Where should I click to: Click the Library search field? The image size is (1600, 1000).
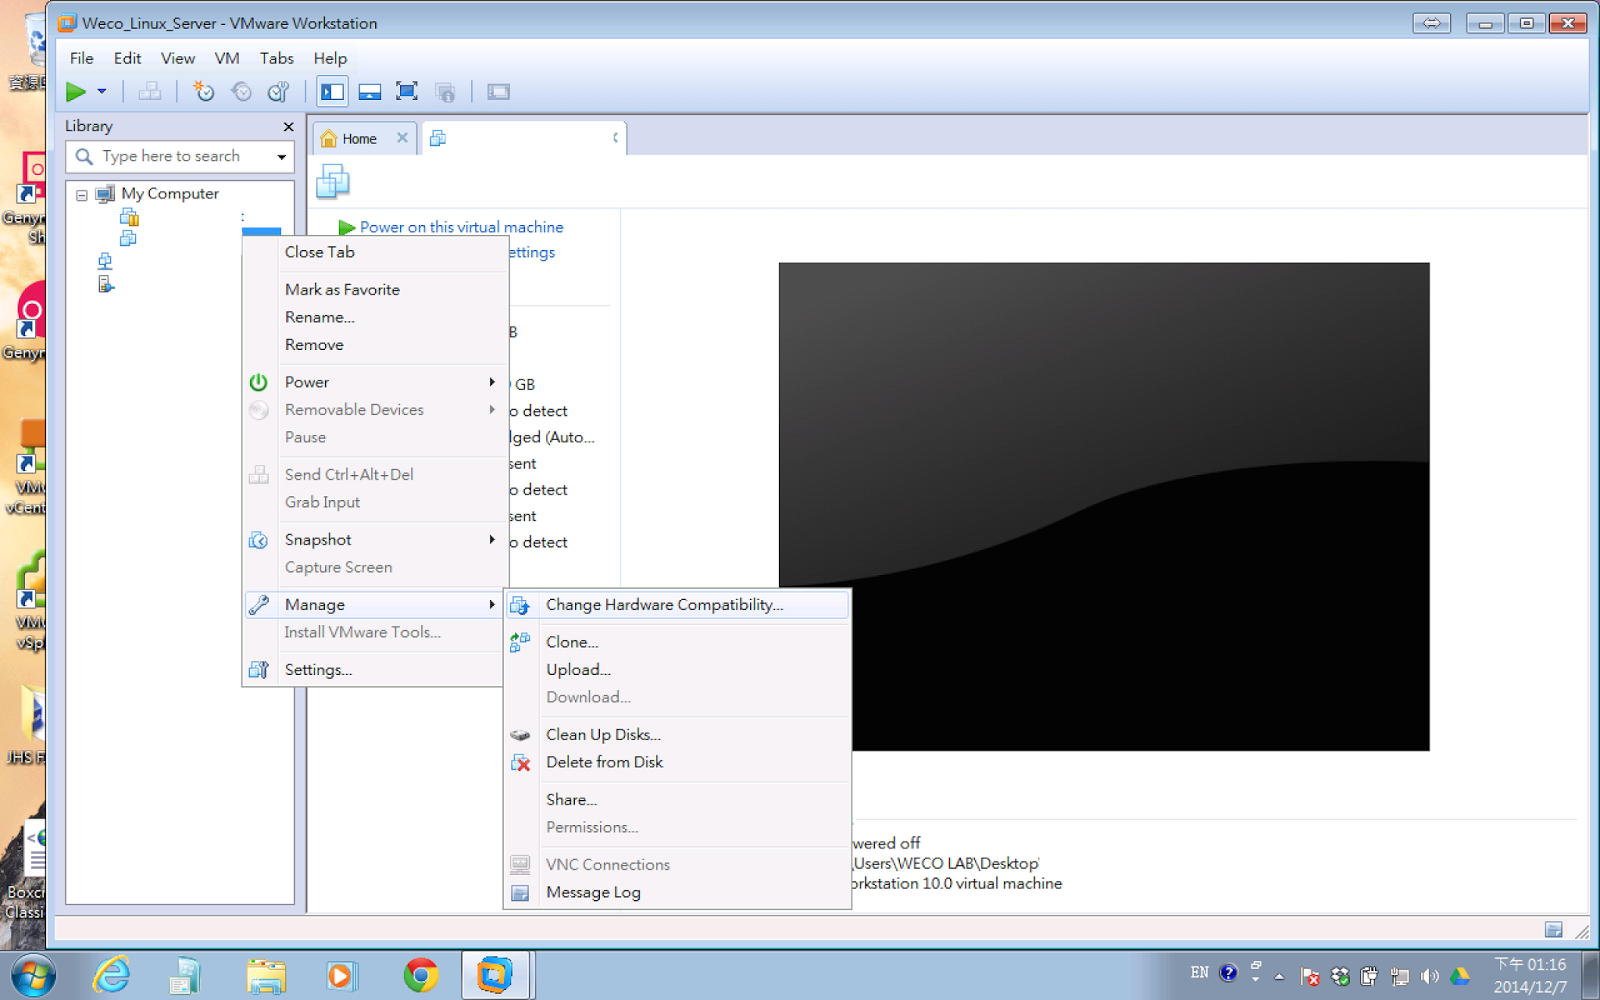180,156
